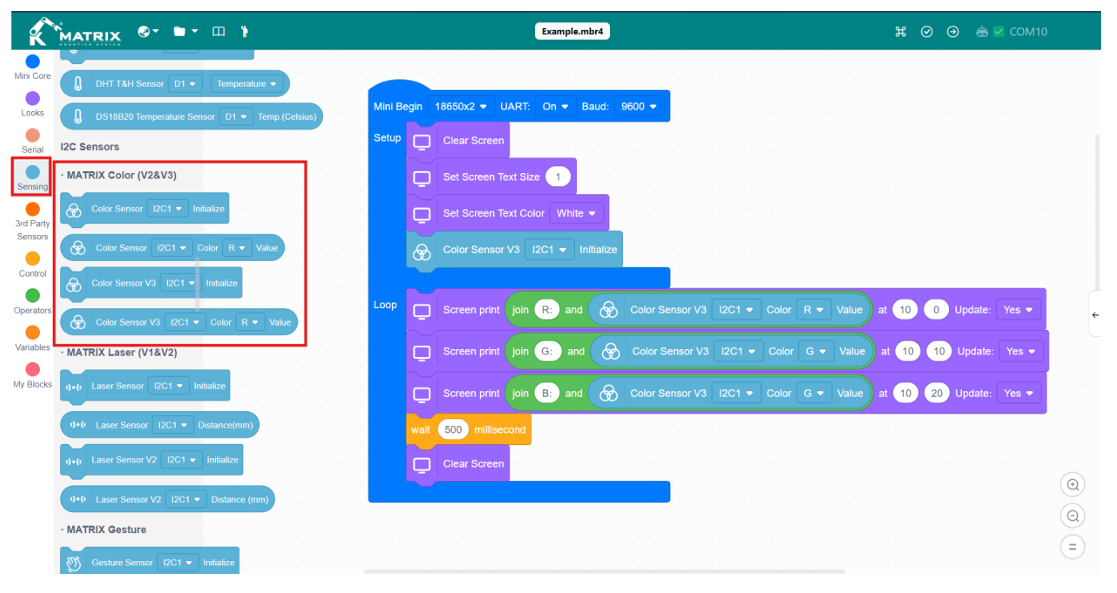Open the My Blocks category
The image size is (1117, 593).
click(x=33, y=376)
